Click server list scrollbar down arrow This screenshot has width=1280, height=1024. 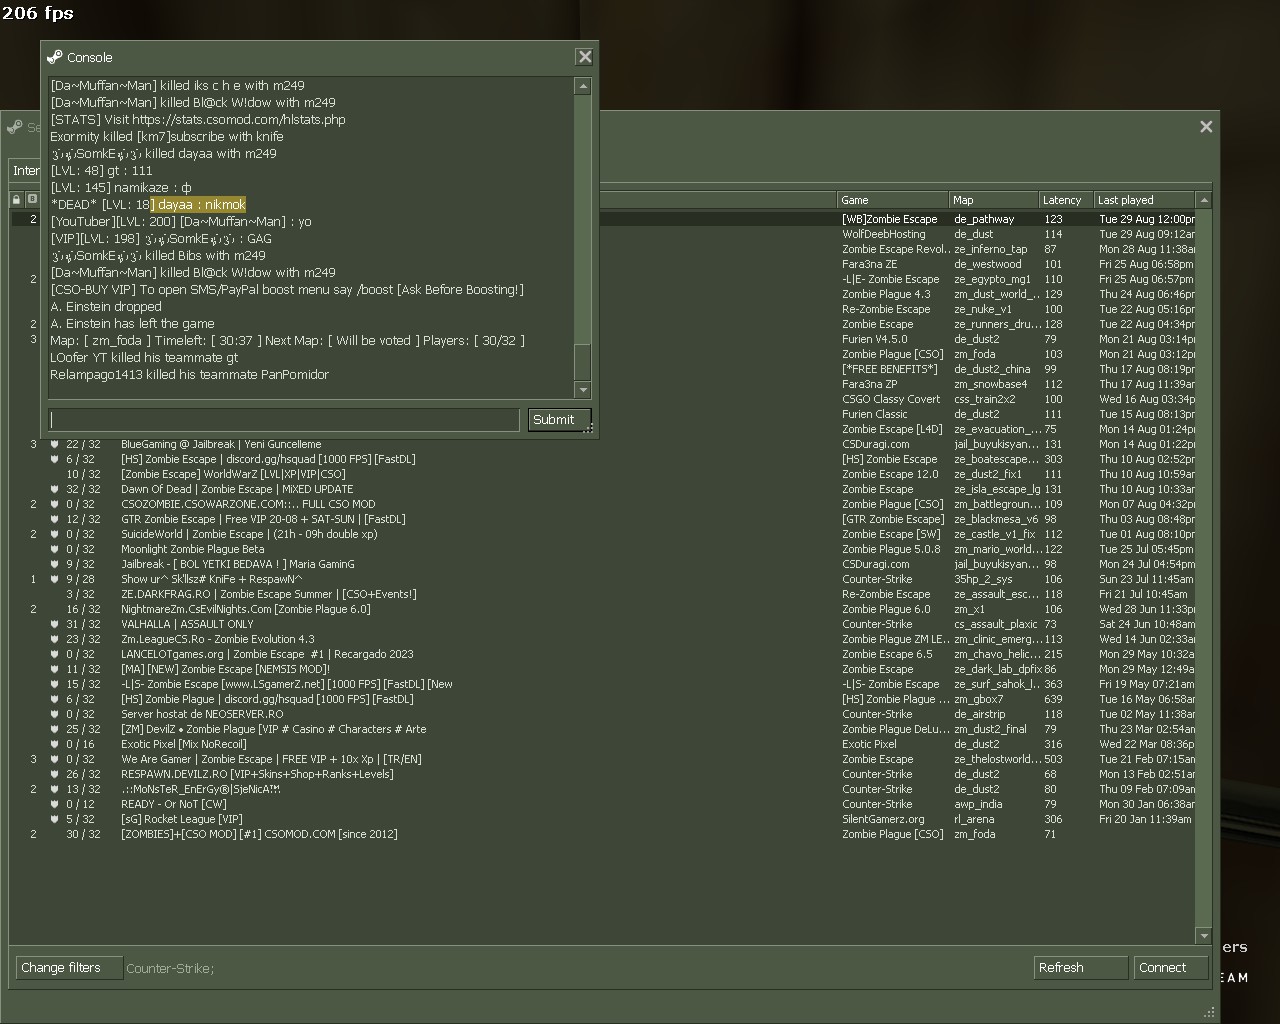coord(1204,936)
